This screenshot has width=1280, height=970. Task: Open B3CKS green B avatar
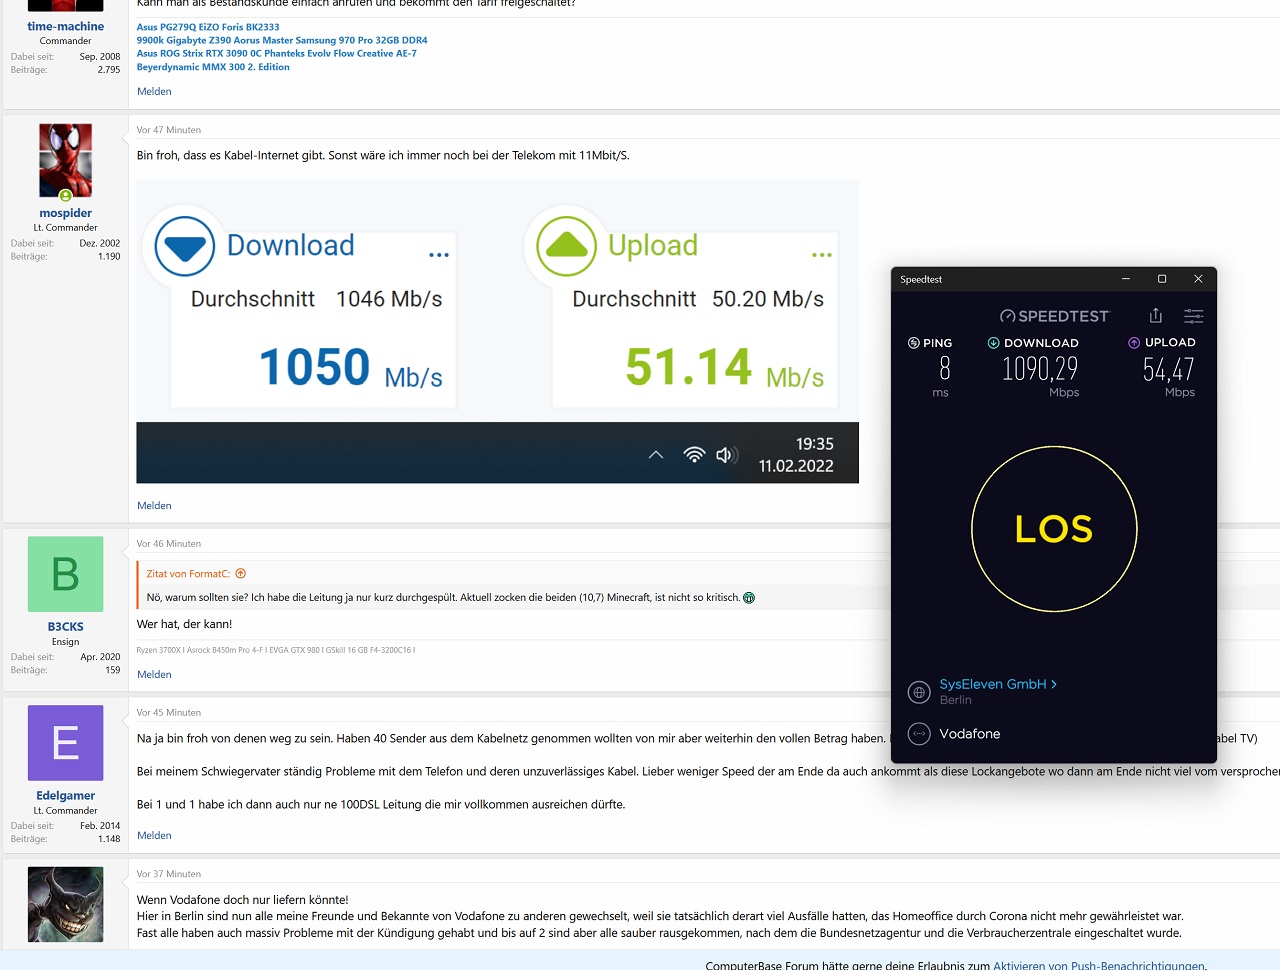click(x=65, y=574)
